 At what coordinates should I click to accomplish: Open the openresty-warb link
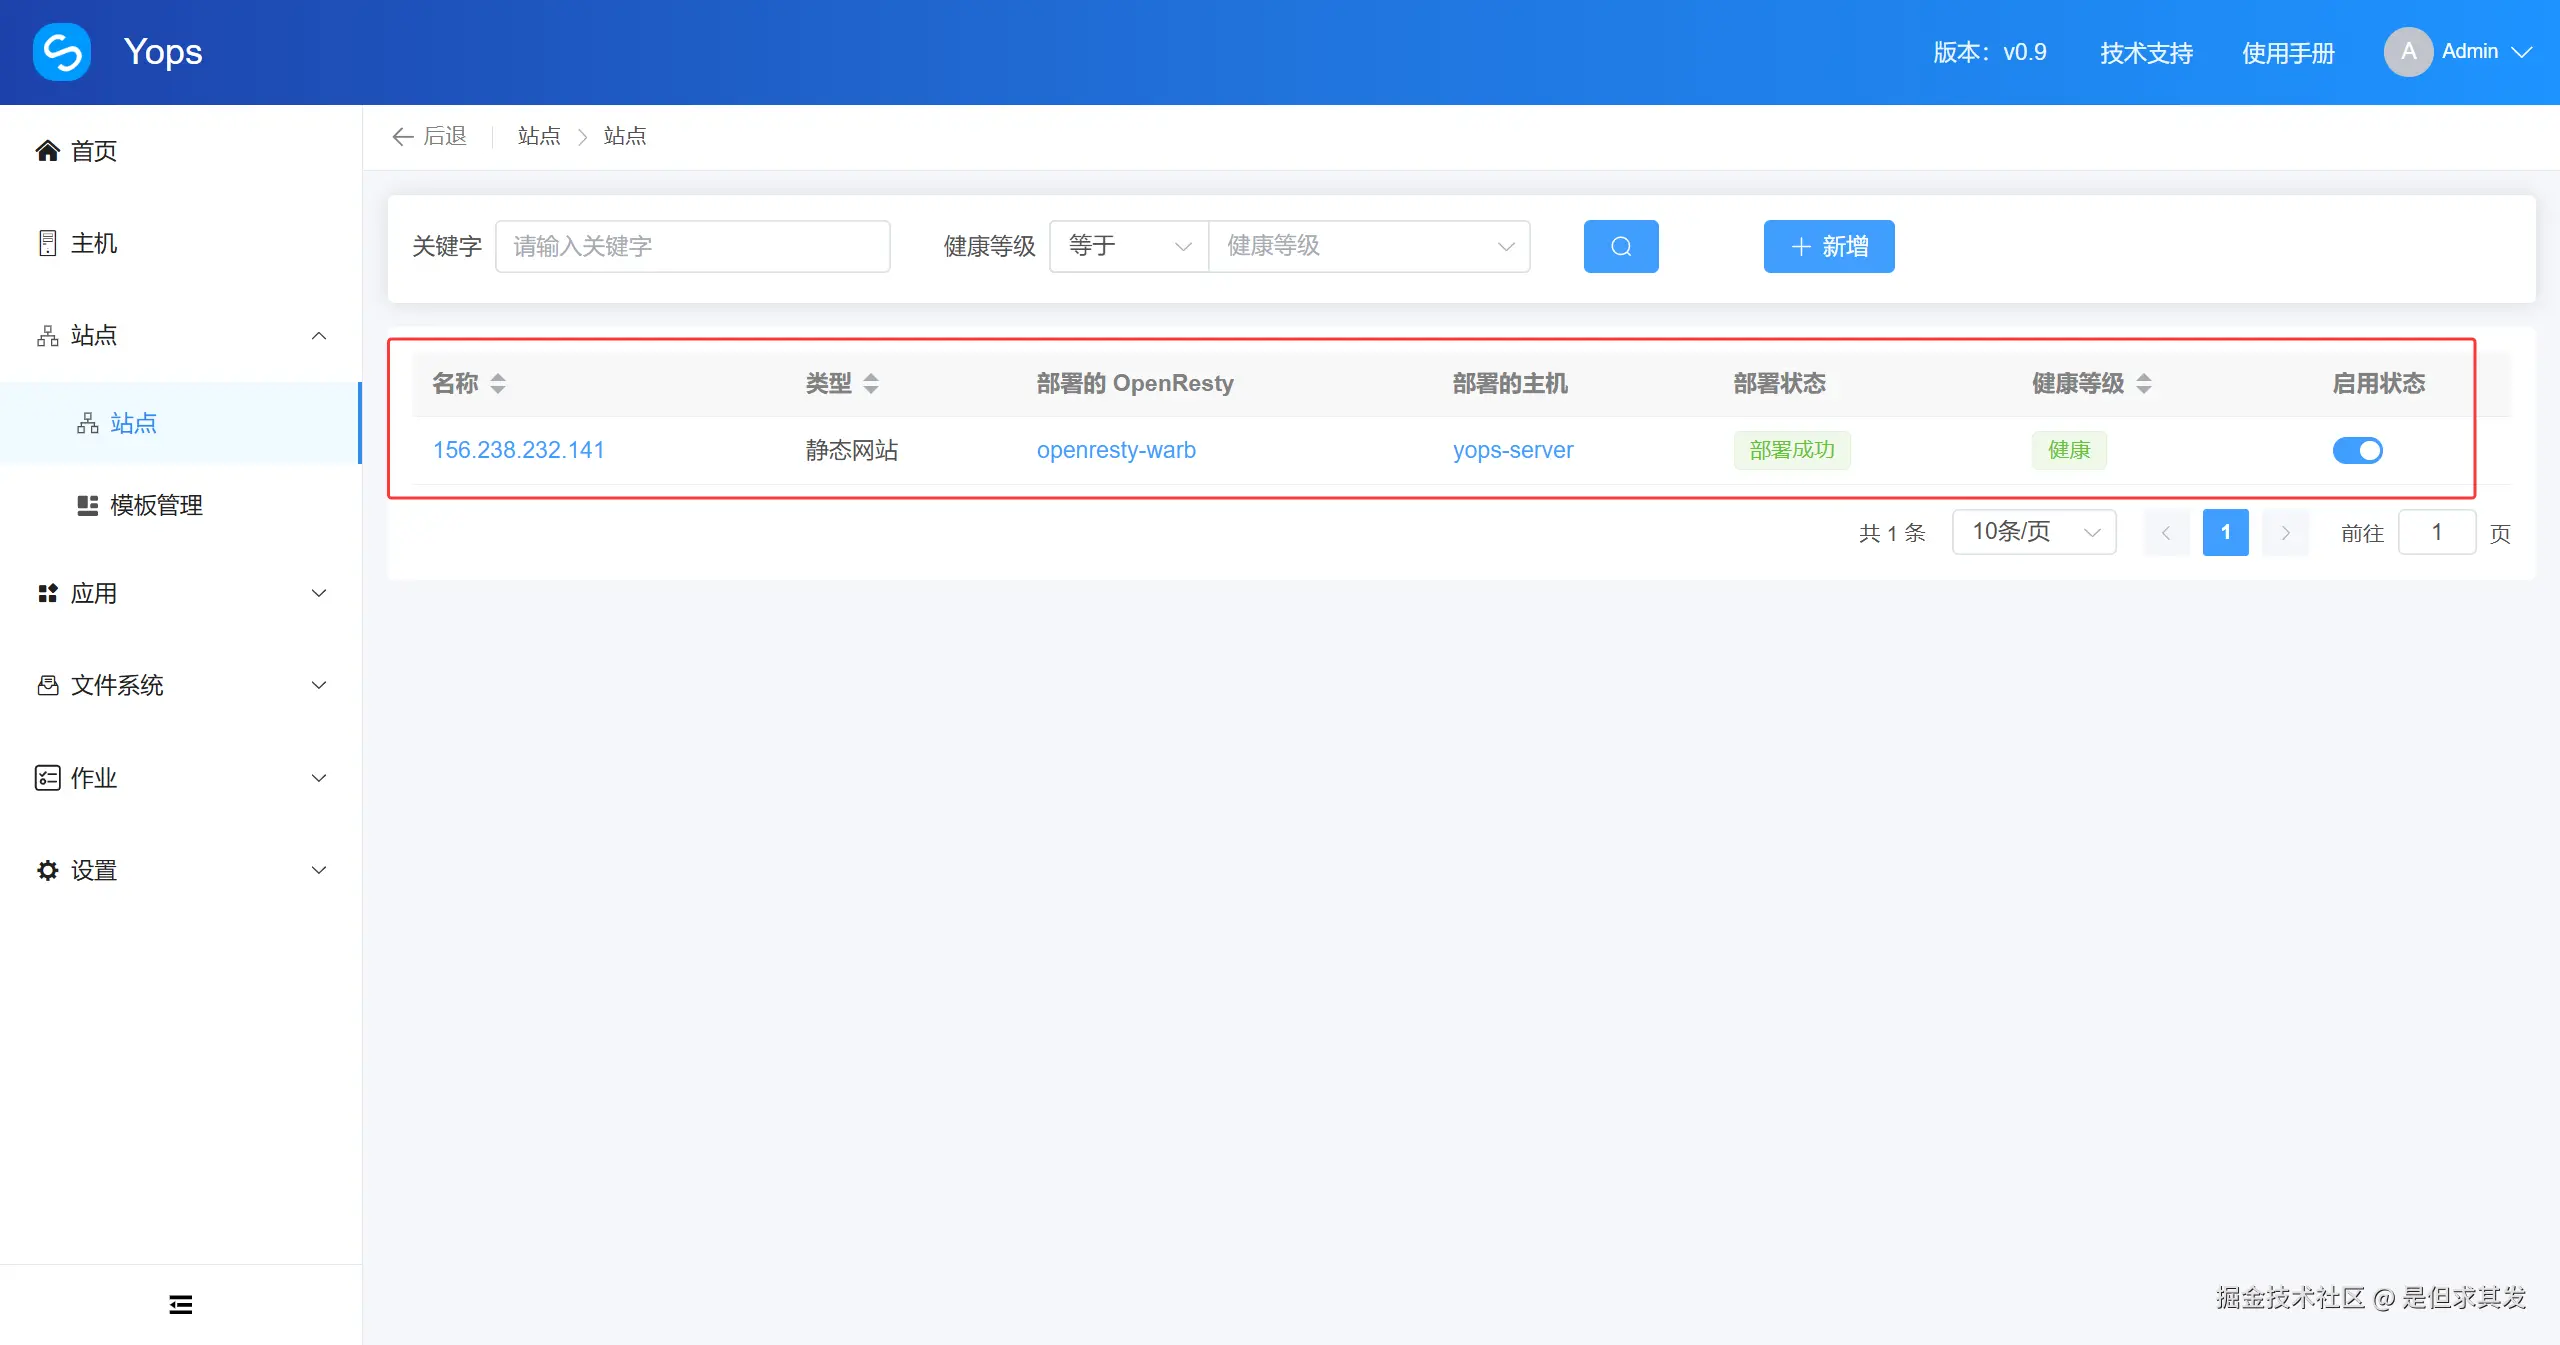click(1116, 450)
